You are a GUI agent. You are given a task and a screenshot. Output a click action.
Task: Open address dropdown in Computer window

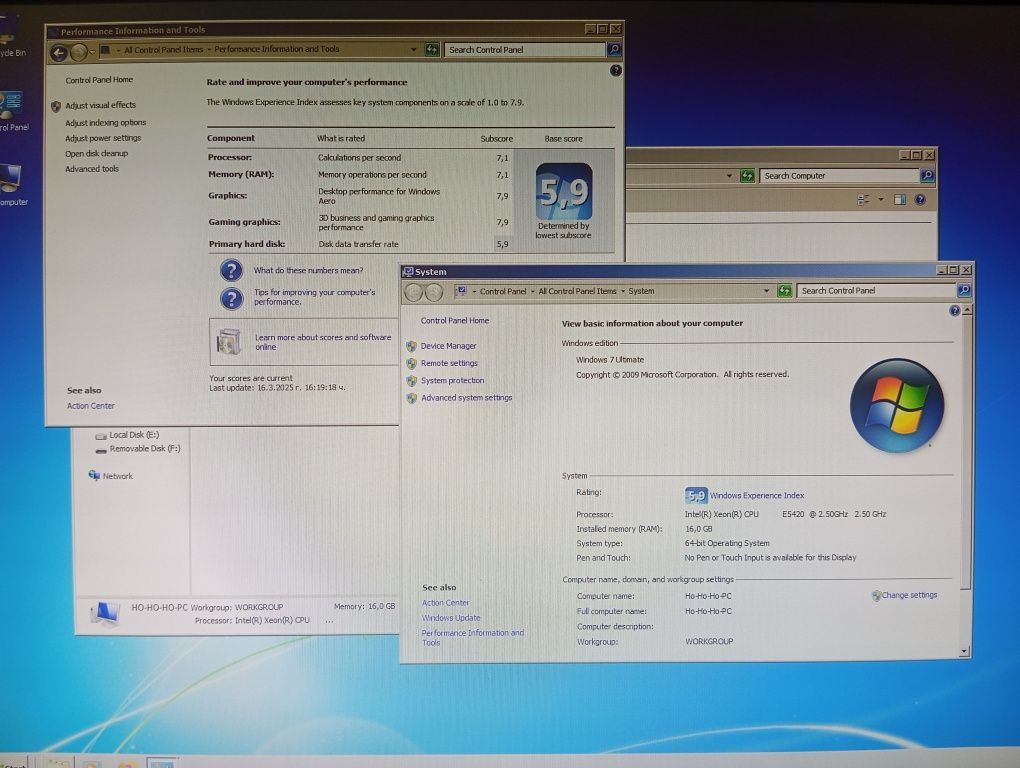coord(729,176)
